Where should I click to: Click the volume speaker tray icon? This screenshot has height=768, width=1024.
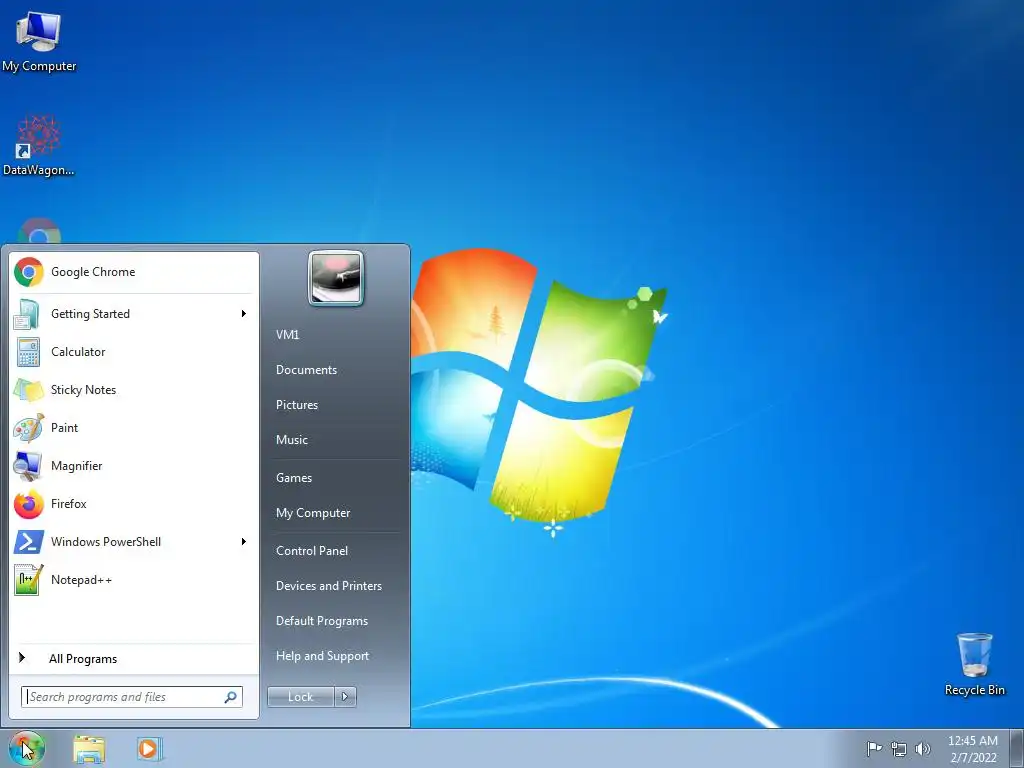923,749
